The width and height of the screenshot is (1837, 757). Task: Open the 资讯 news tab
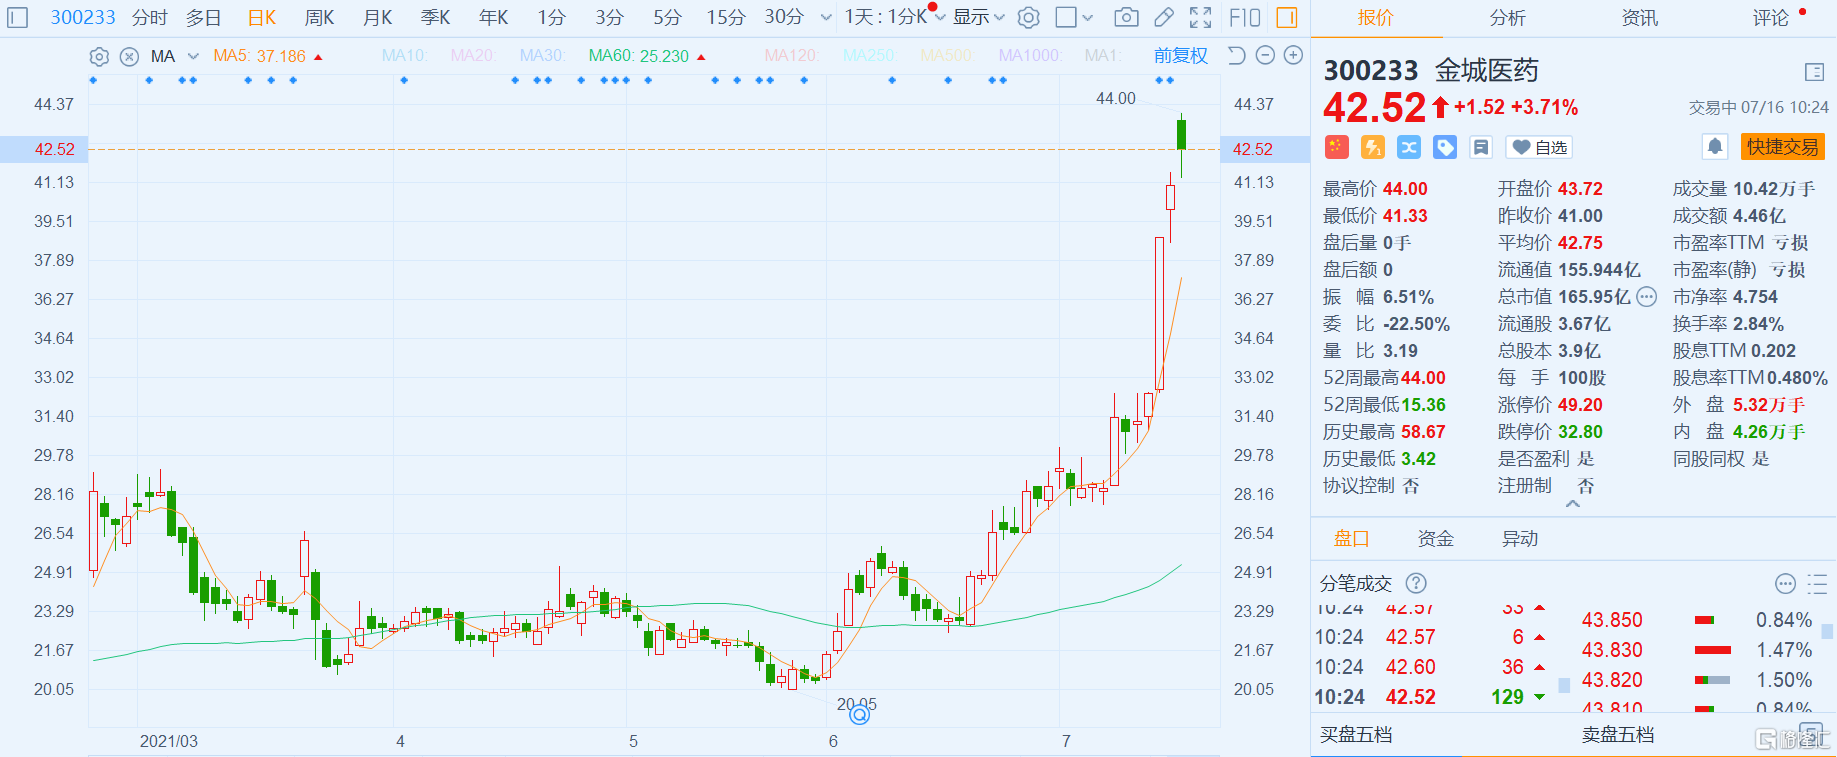point(1640,18)
